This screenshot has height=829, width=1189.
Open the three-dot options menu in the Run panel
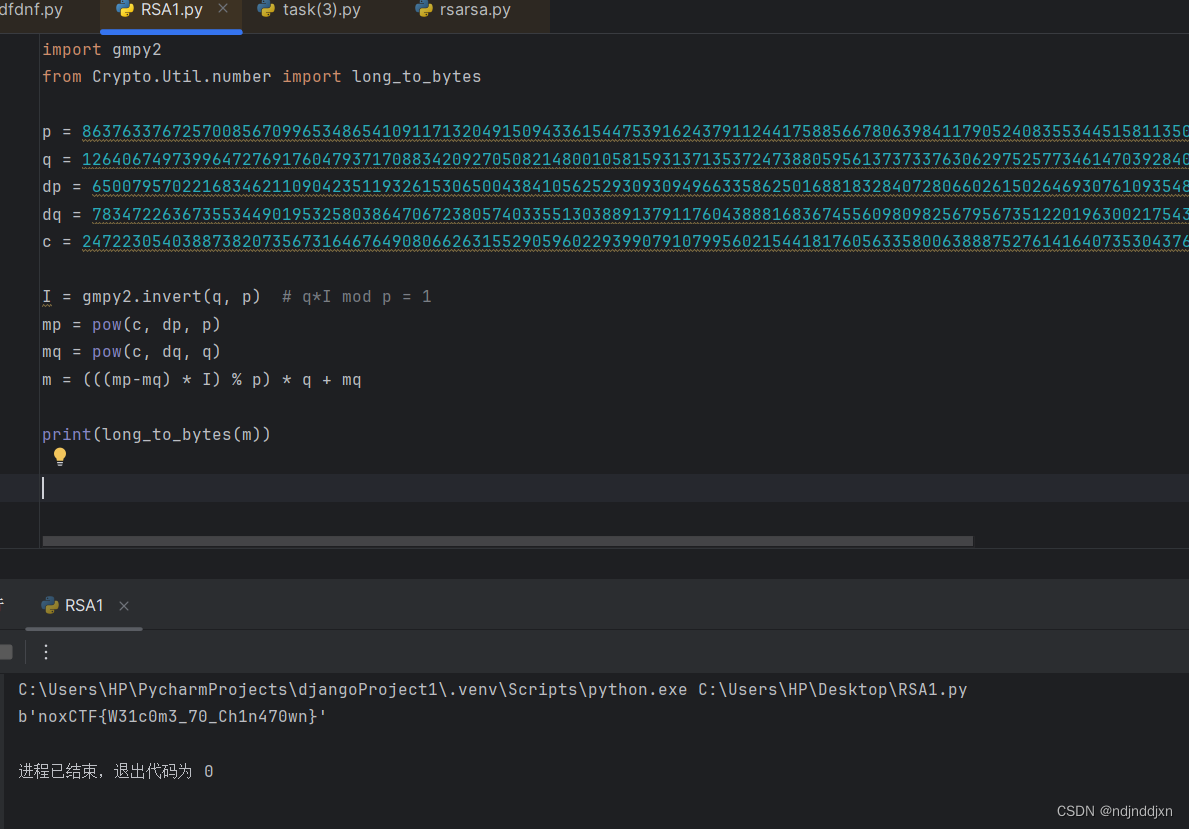tap(45, 651)
